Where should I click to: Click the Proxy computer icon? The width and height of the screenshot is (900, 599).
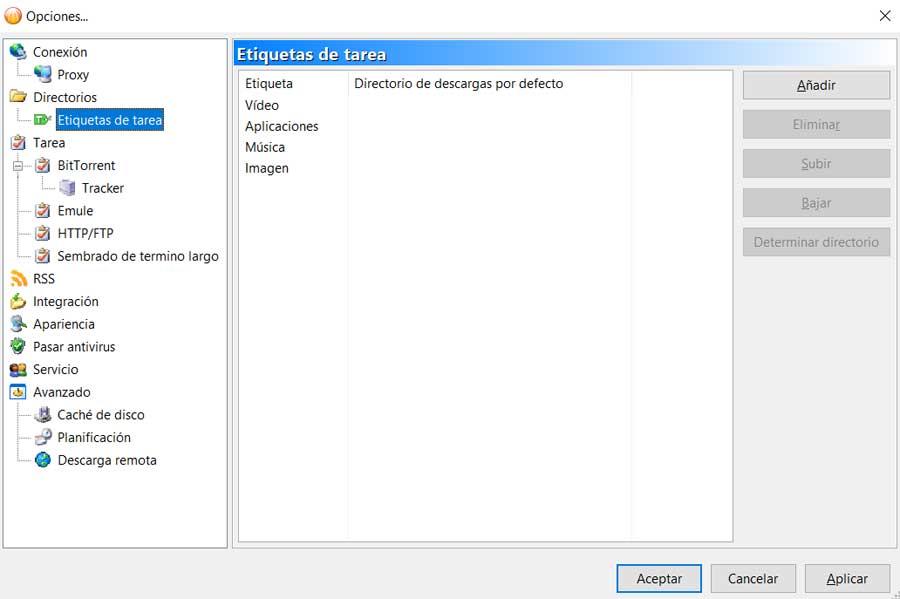(x=42, y=74)
